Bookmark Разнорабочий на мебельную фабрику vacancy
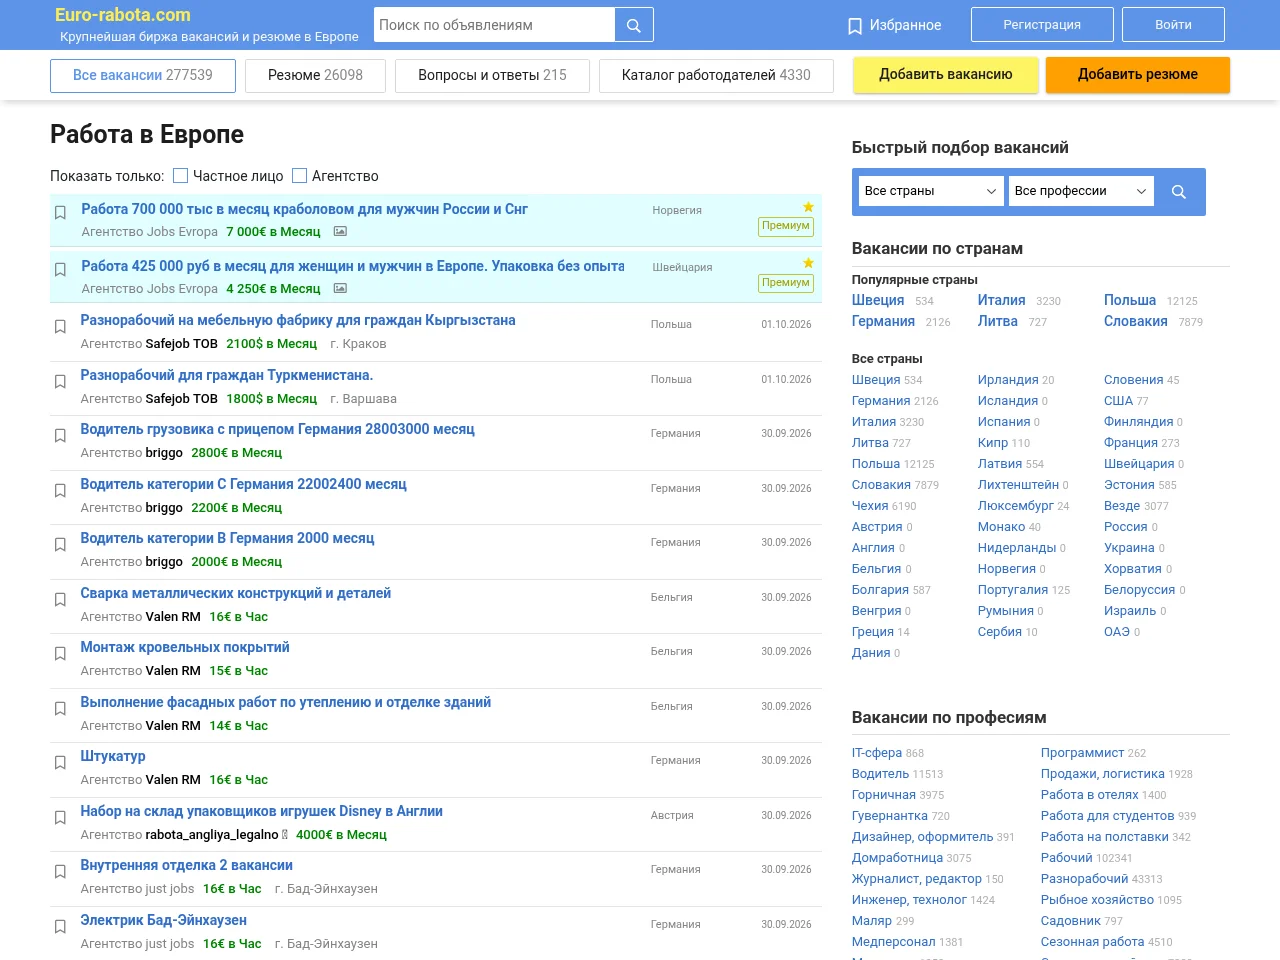1280x960 pixels. pyautogui.click(x=60, y=327)
